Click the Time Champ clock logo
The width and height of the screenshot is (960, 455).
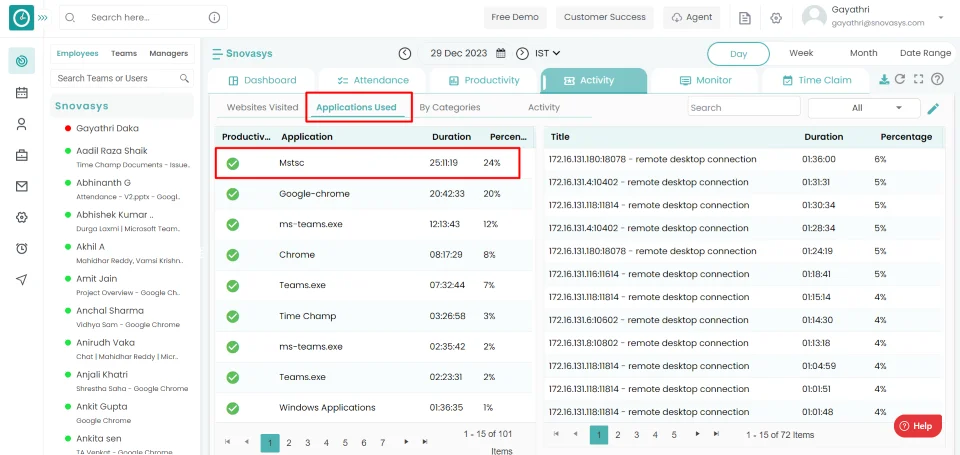click(x=21, y=18)
